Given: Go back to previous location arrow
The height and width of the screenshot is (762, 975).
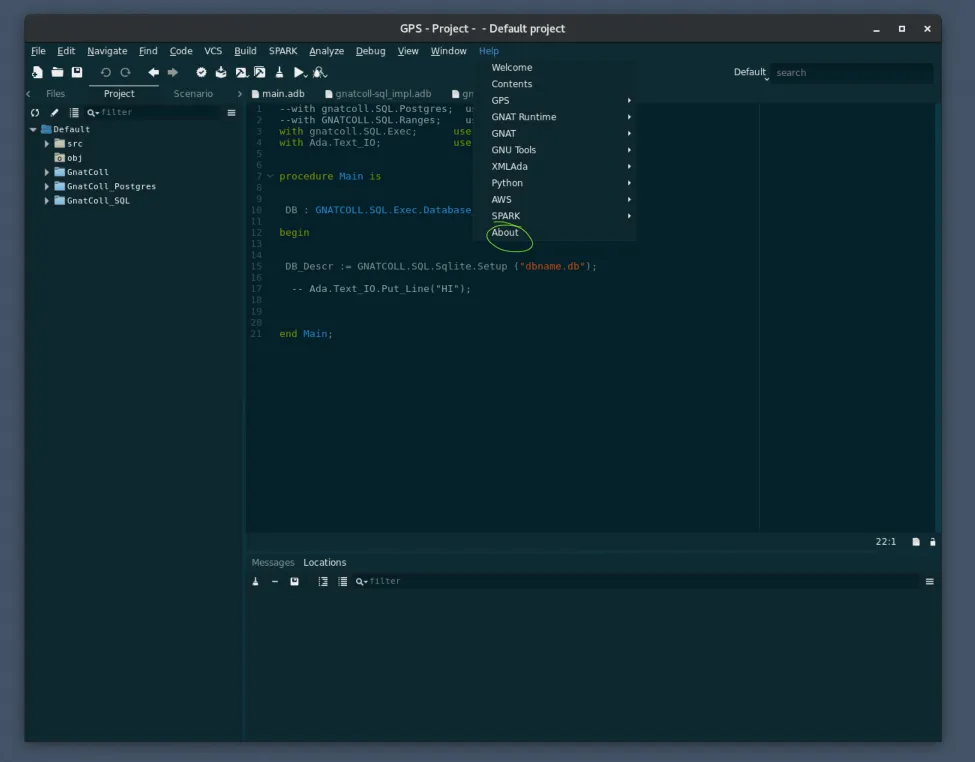Looking at the screenshot, I should [153, 73].
